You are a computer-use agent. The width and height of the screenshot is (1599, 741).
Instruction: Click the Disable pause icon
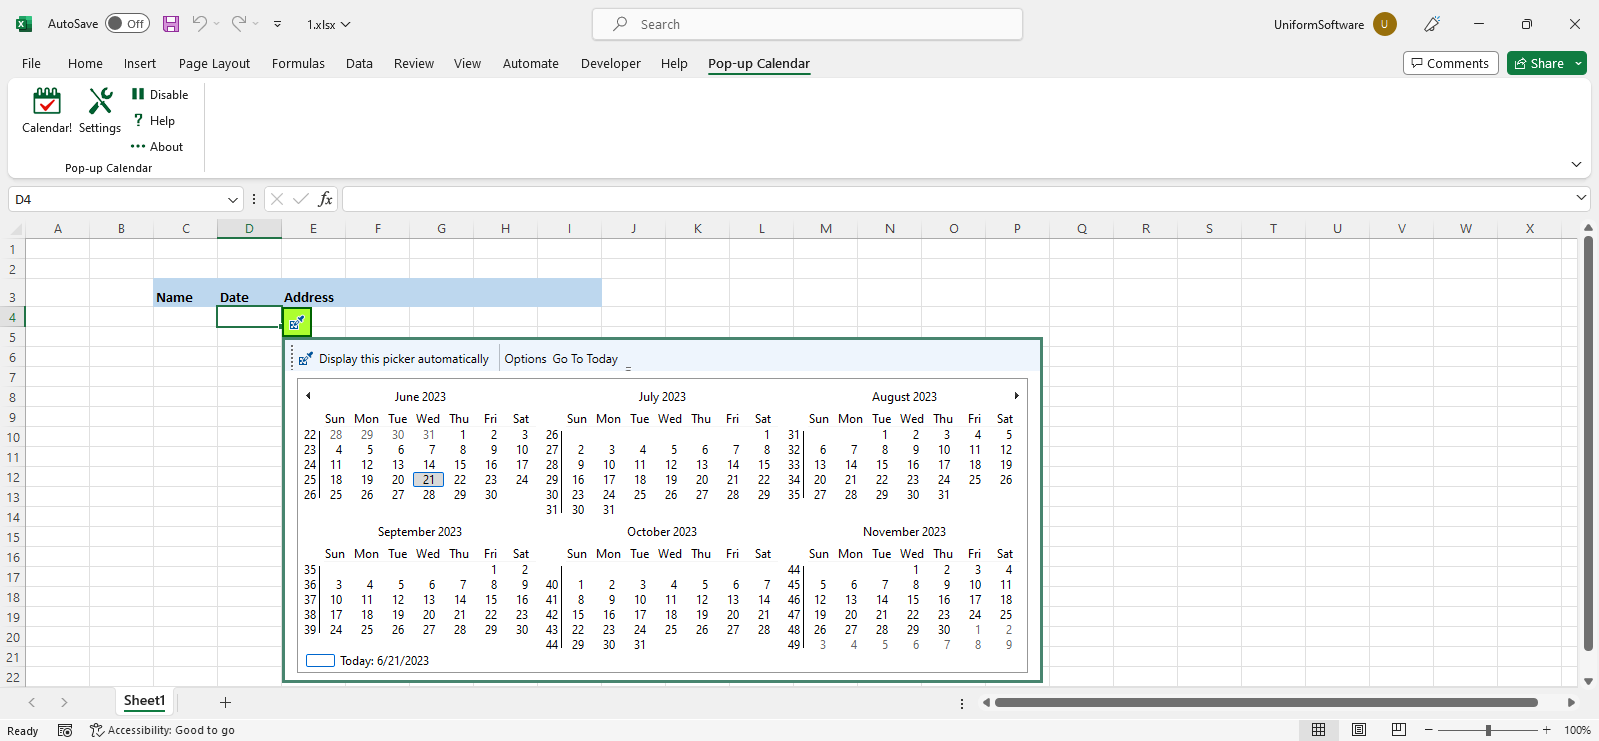click(x=138, y=94)
